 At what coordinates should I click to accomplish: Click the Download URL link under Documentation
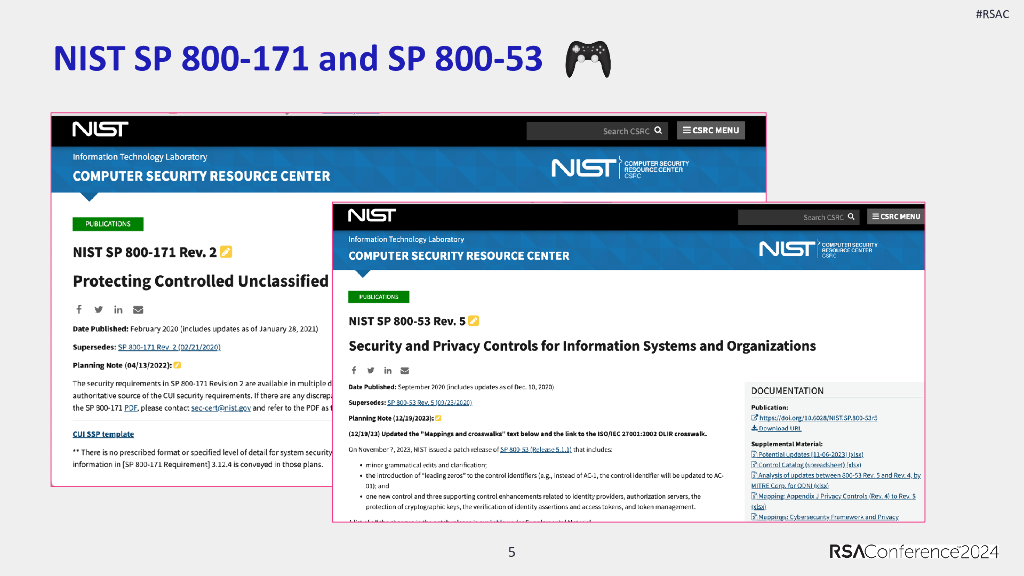pyautogui.click(x=780, y=428)
